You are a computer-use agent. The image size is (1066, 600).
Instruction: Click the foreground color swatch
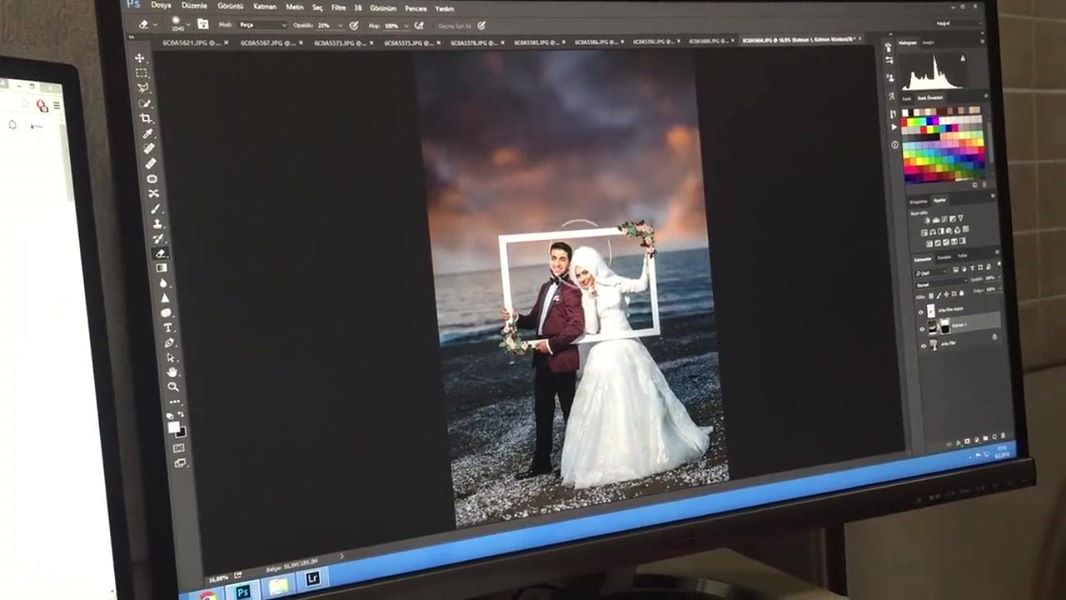174,427
